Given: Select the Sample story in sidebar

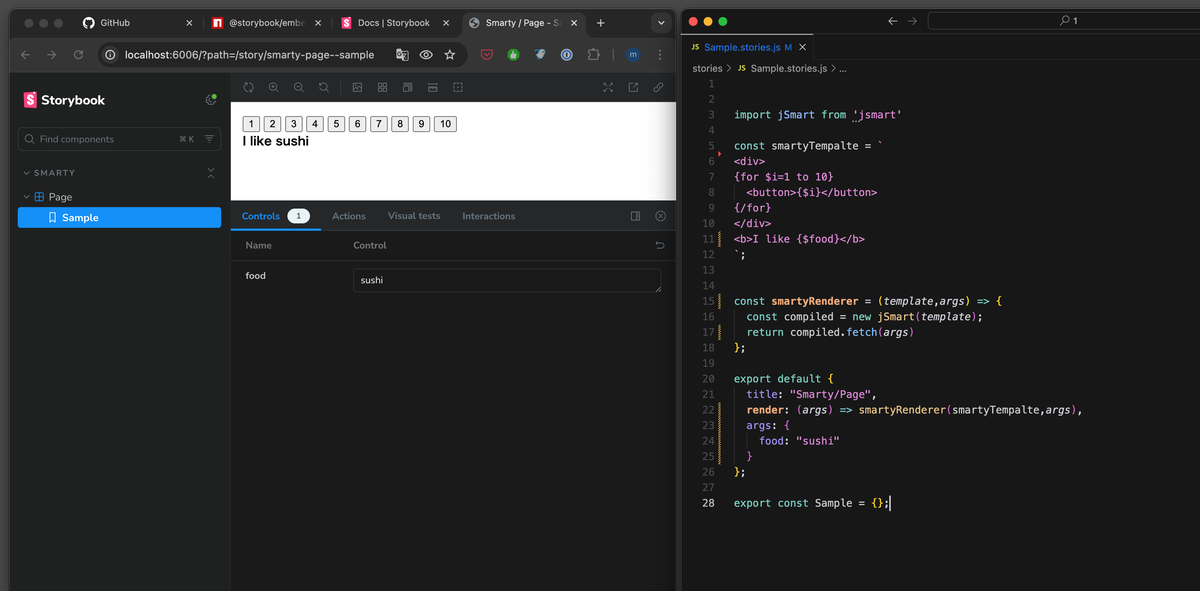Looking at the screenshot, I should tap(119, 217).
